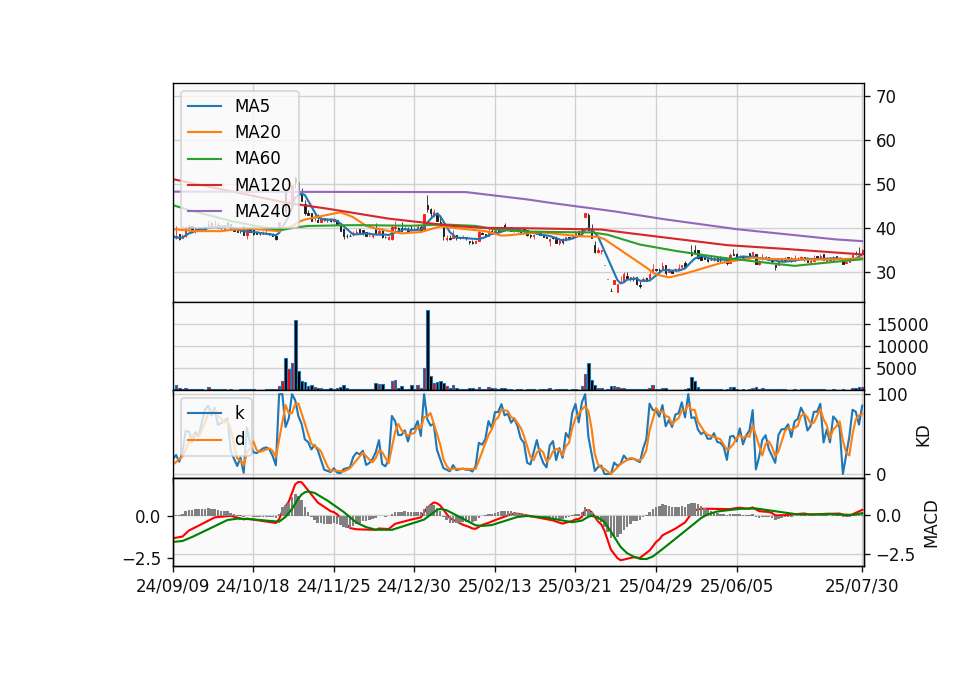Click the MA20 legend label
Image resolution: width=960 pixels, height=690 pixels.
pyautogui.click(x=257, y=132)
